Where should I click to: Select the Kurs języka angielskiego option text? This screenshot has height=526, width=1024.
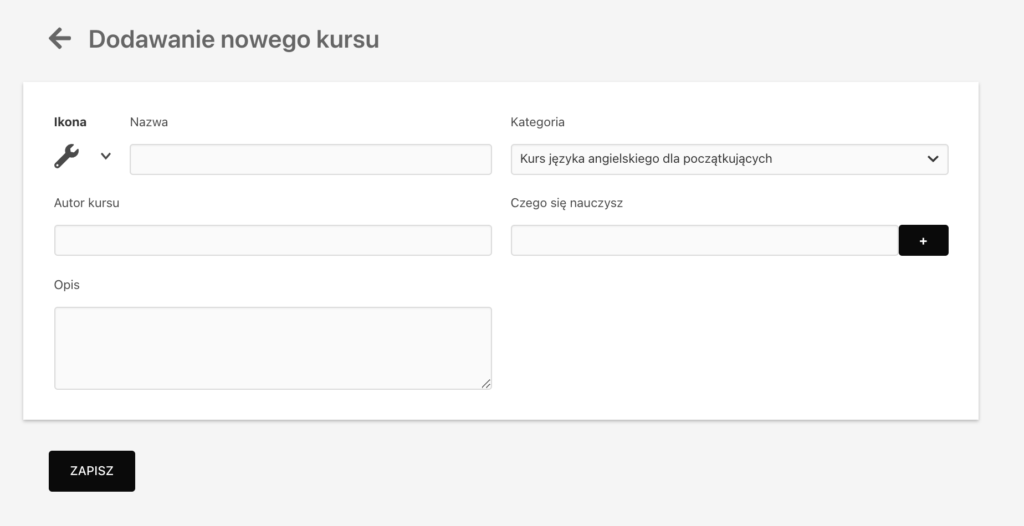click(x=646, y=159)
